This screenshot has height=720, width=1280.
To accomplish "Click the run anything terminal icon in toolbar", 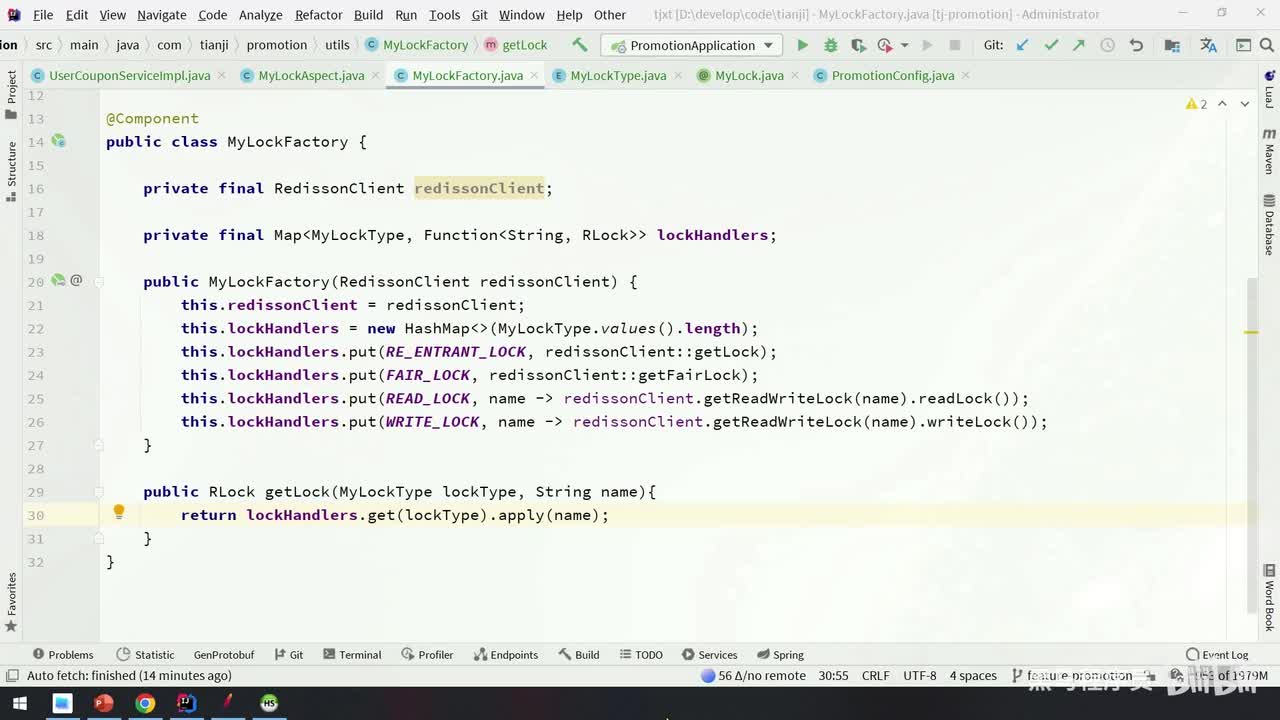I will (1244, 45).
